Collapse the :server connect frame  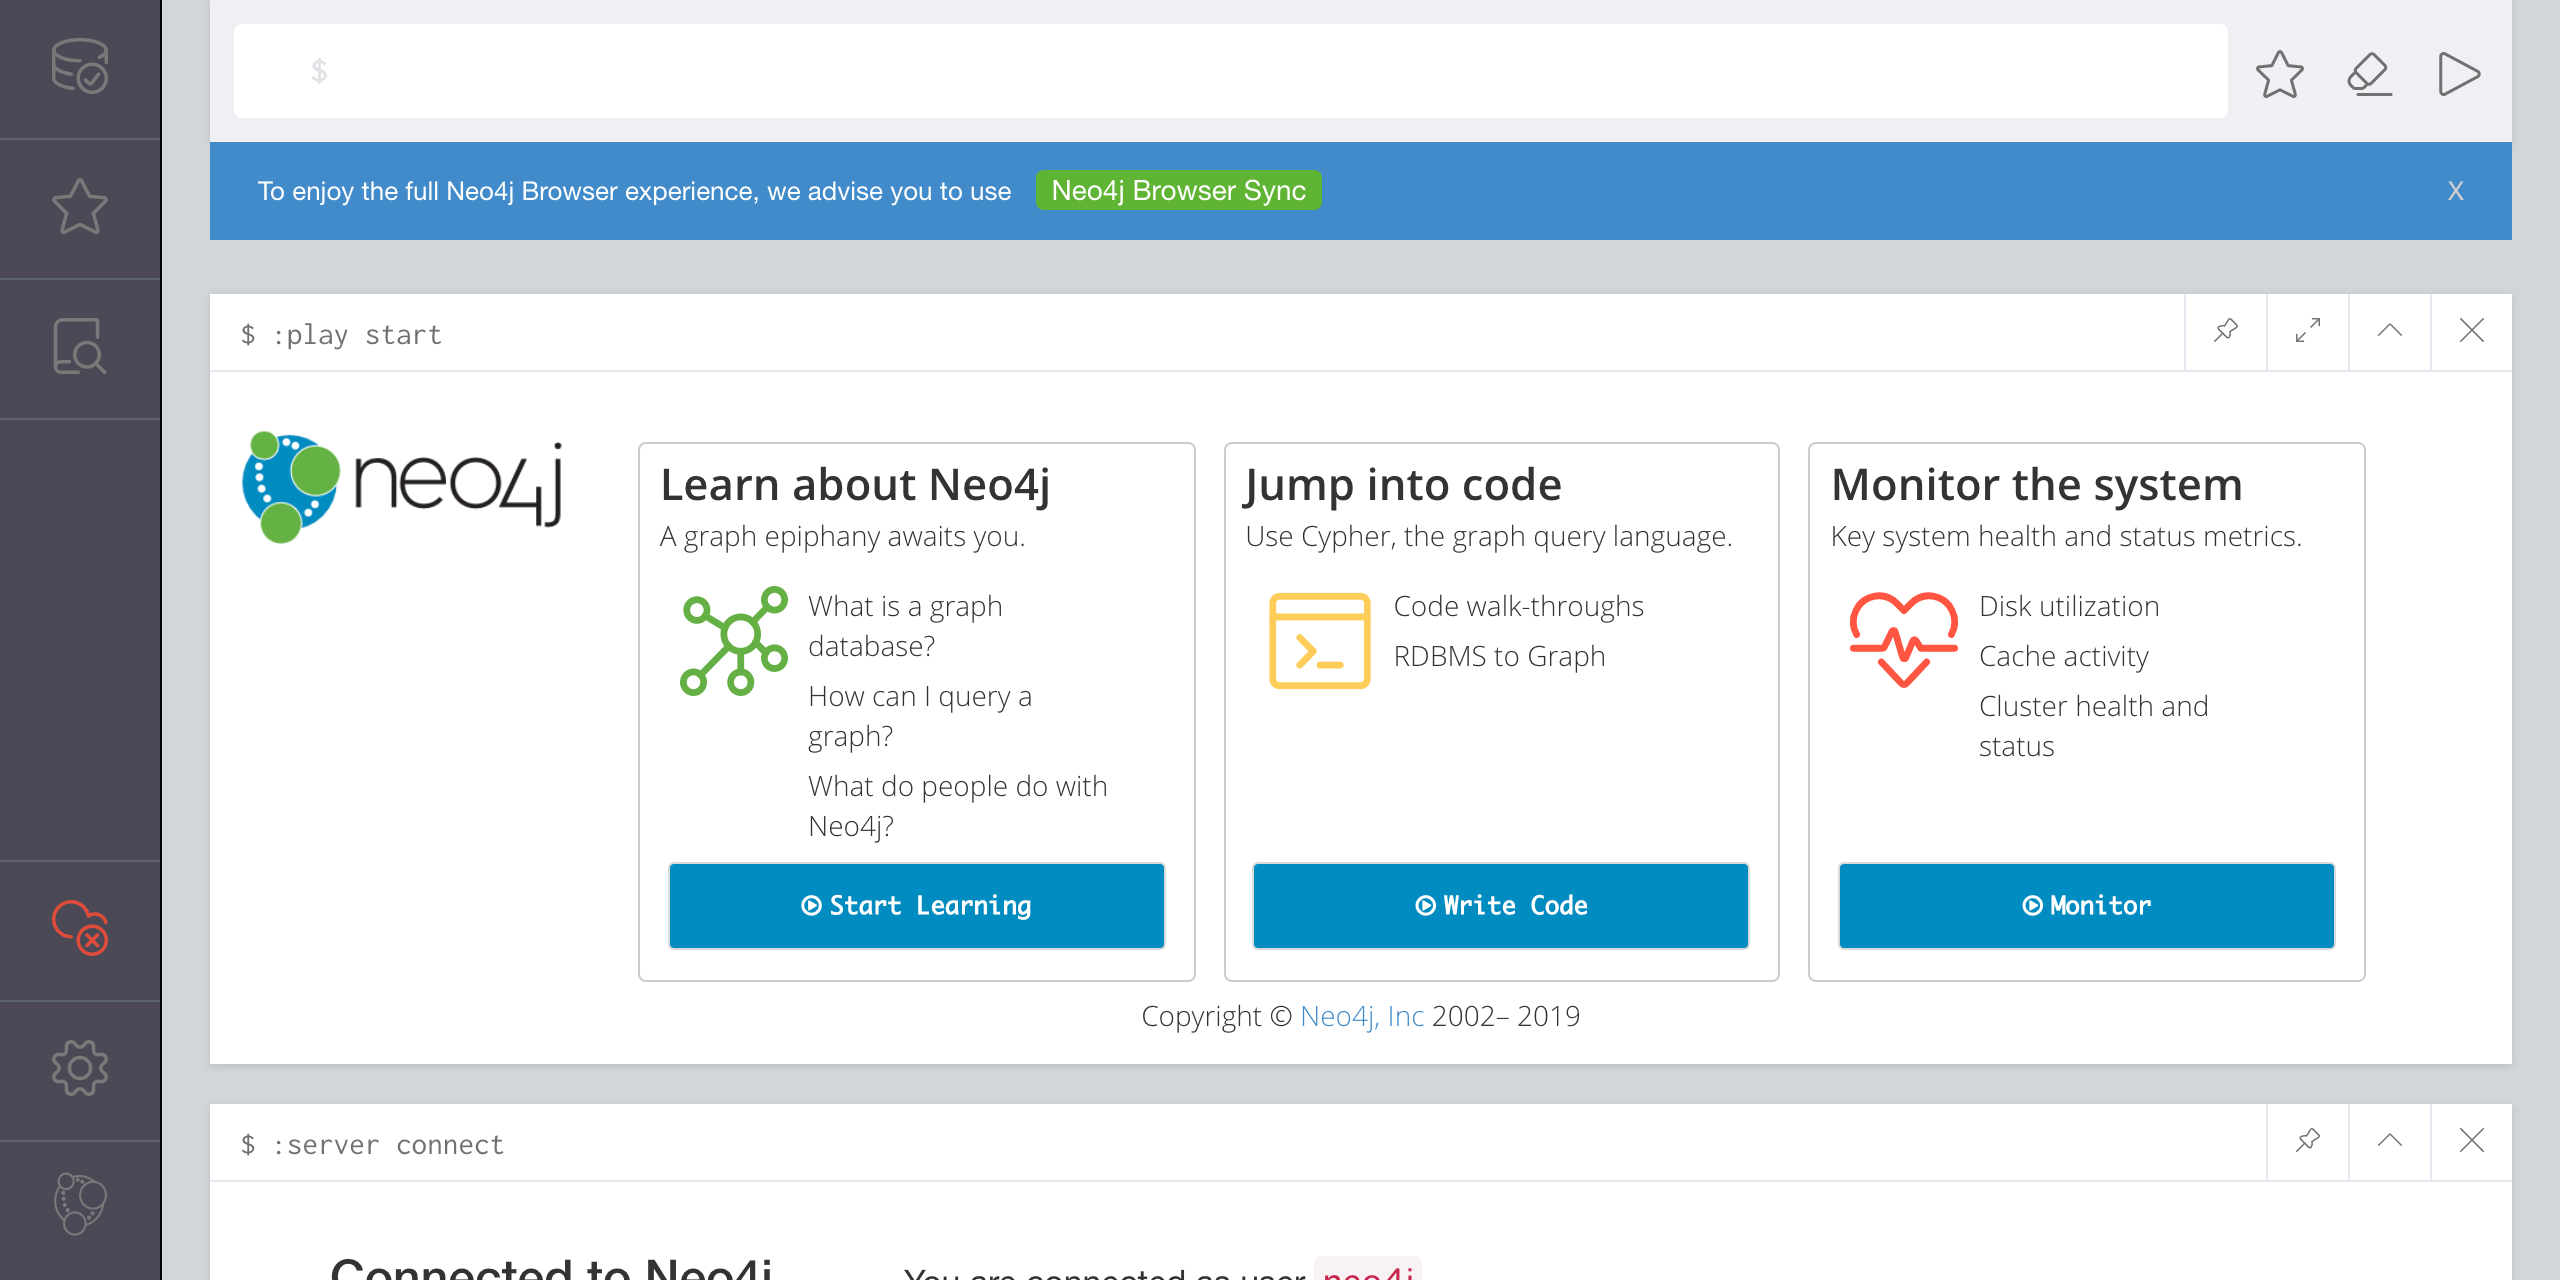click(x=2390, y=1141)
